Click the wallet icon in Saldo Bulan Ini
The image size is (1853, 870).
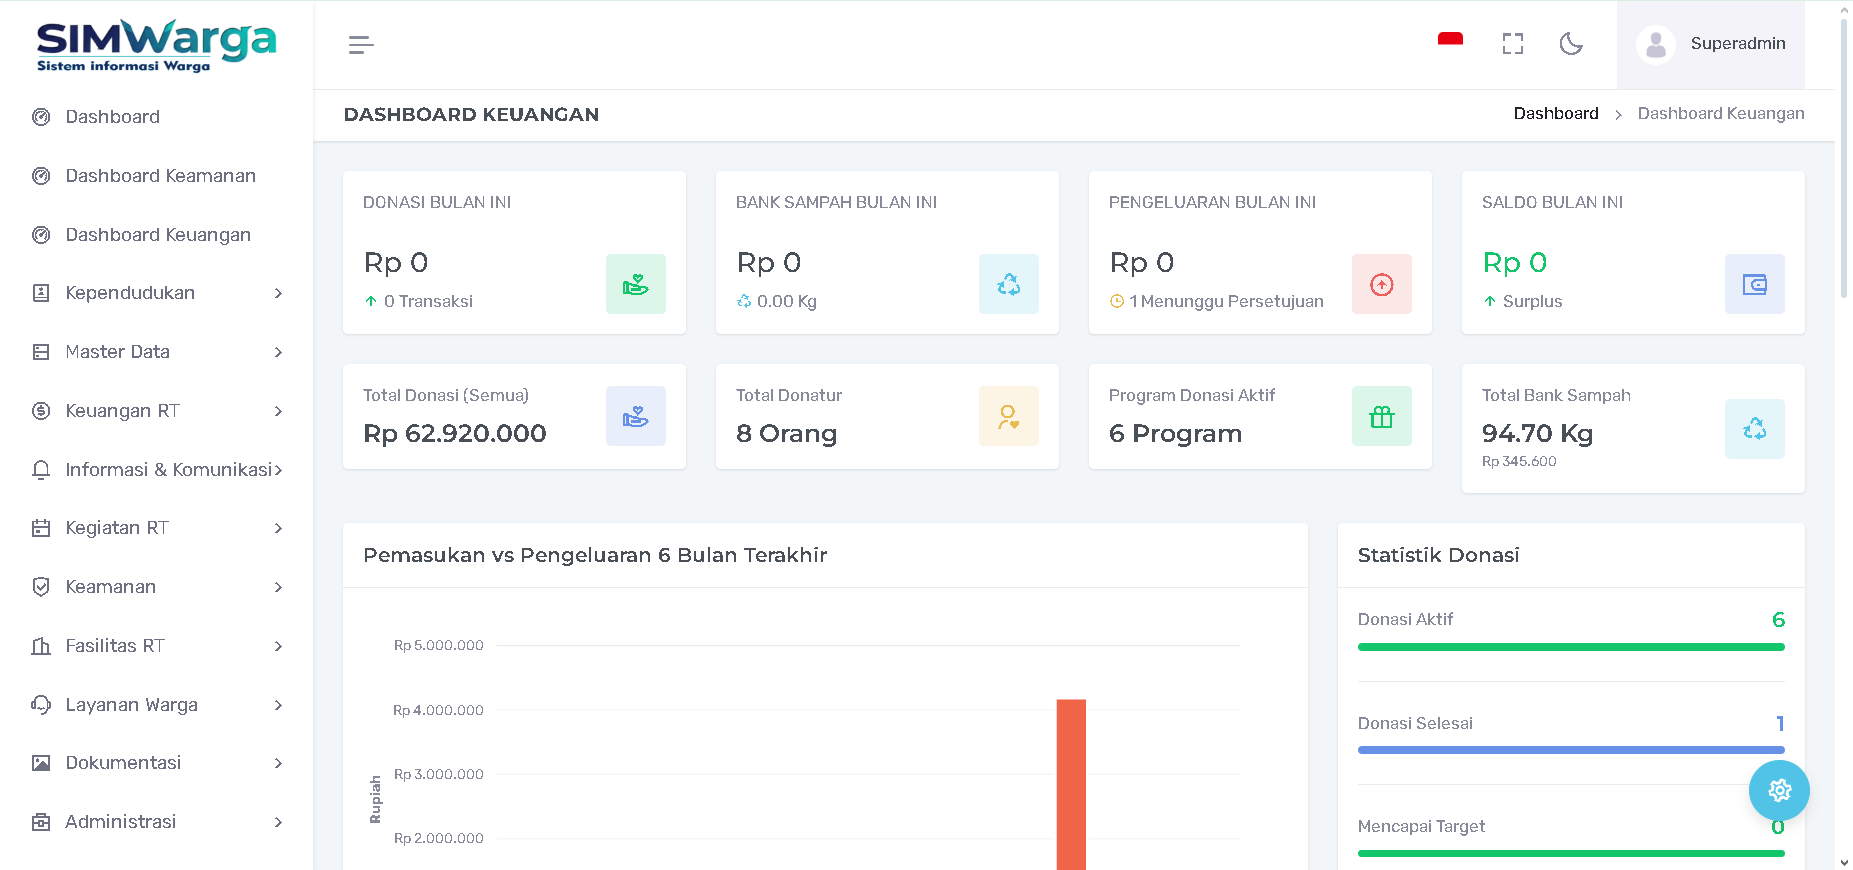1755,284
